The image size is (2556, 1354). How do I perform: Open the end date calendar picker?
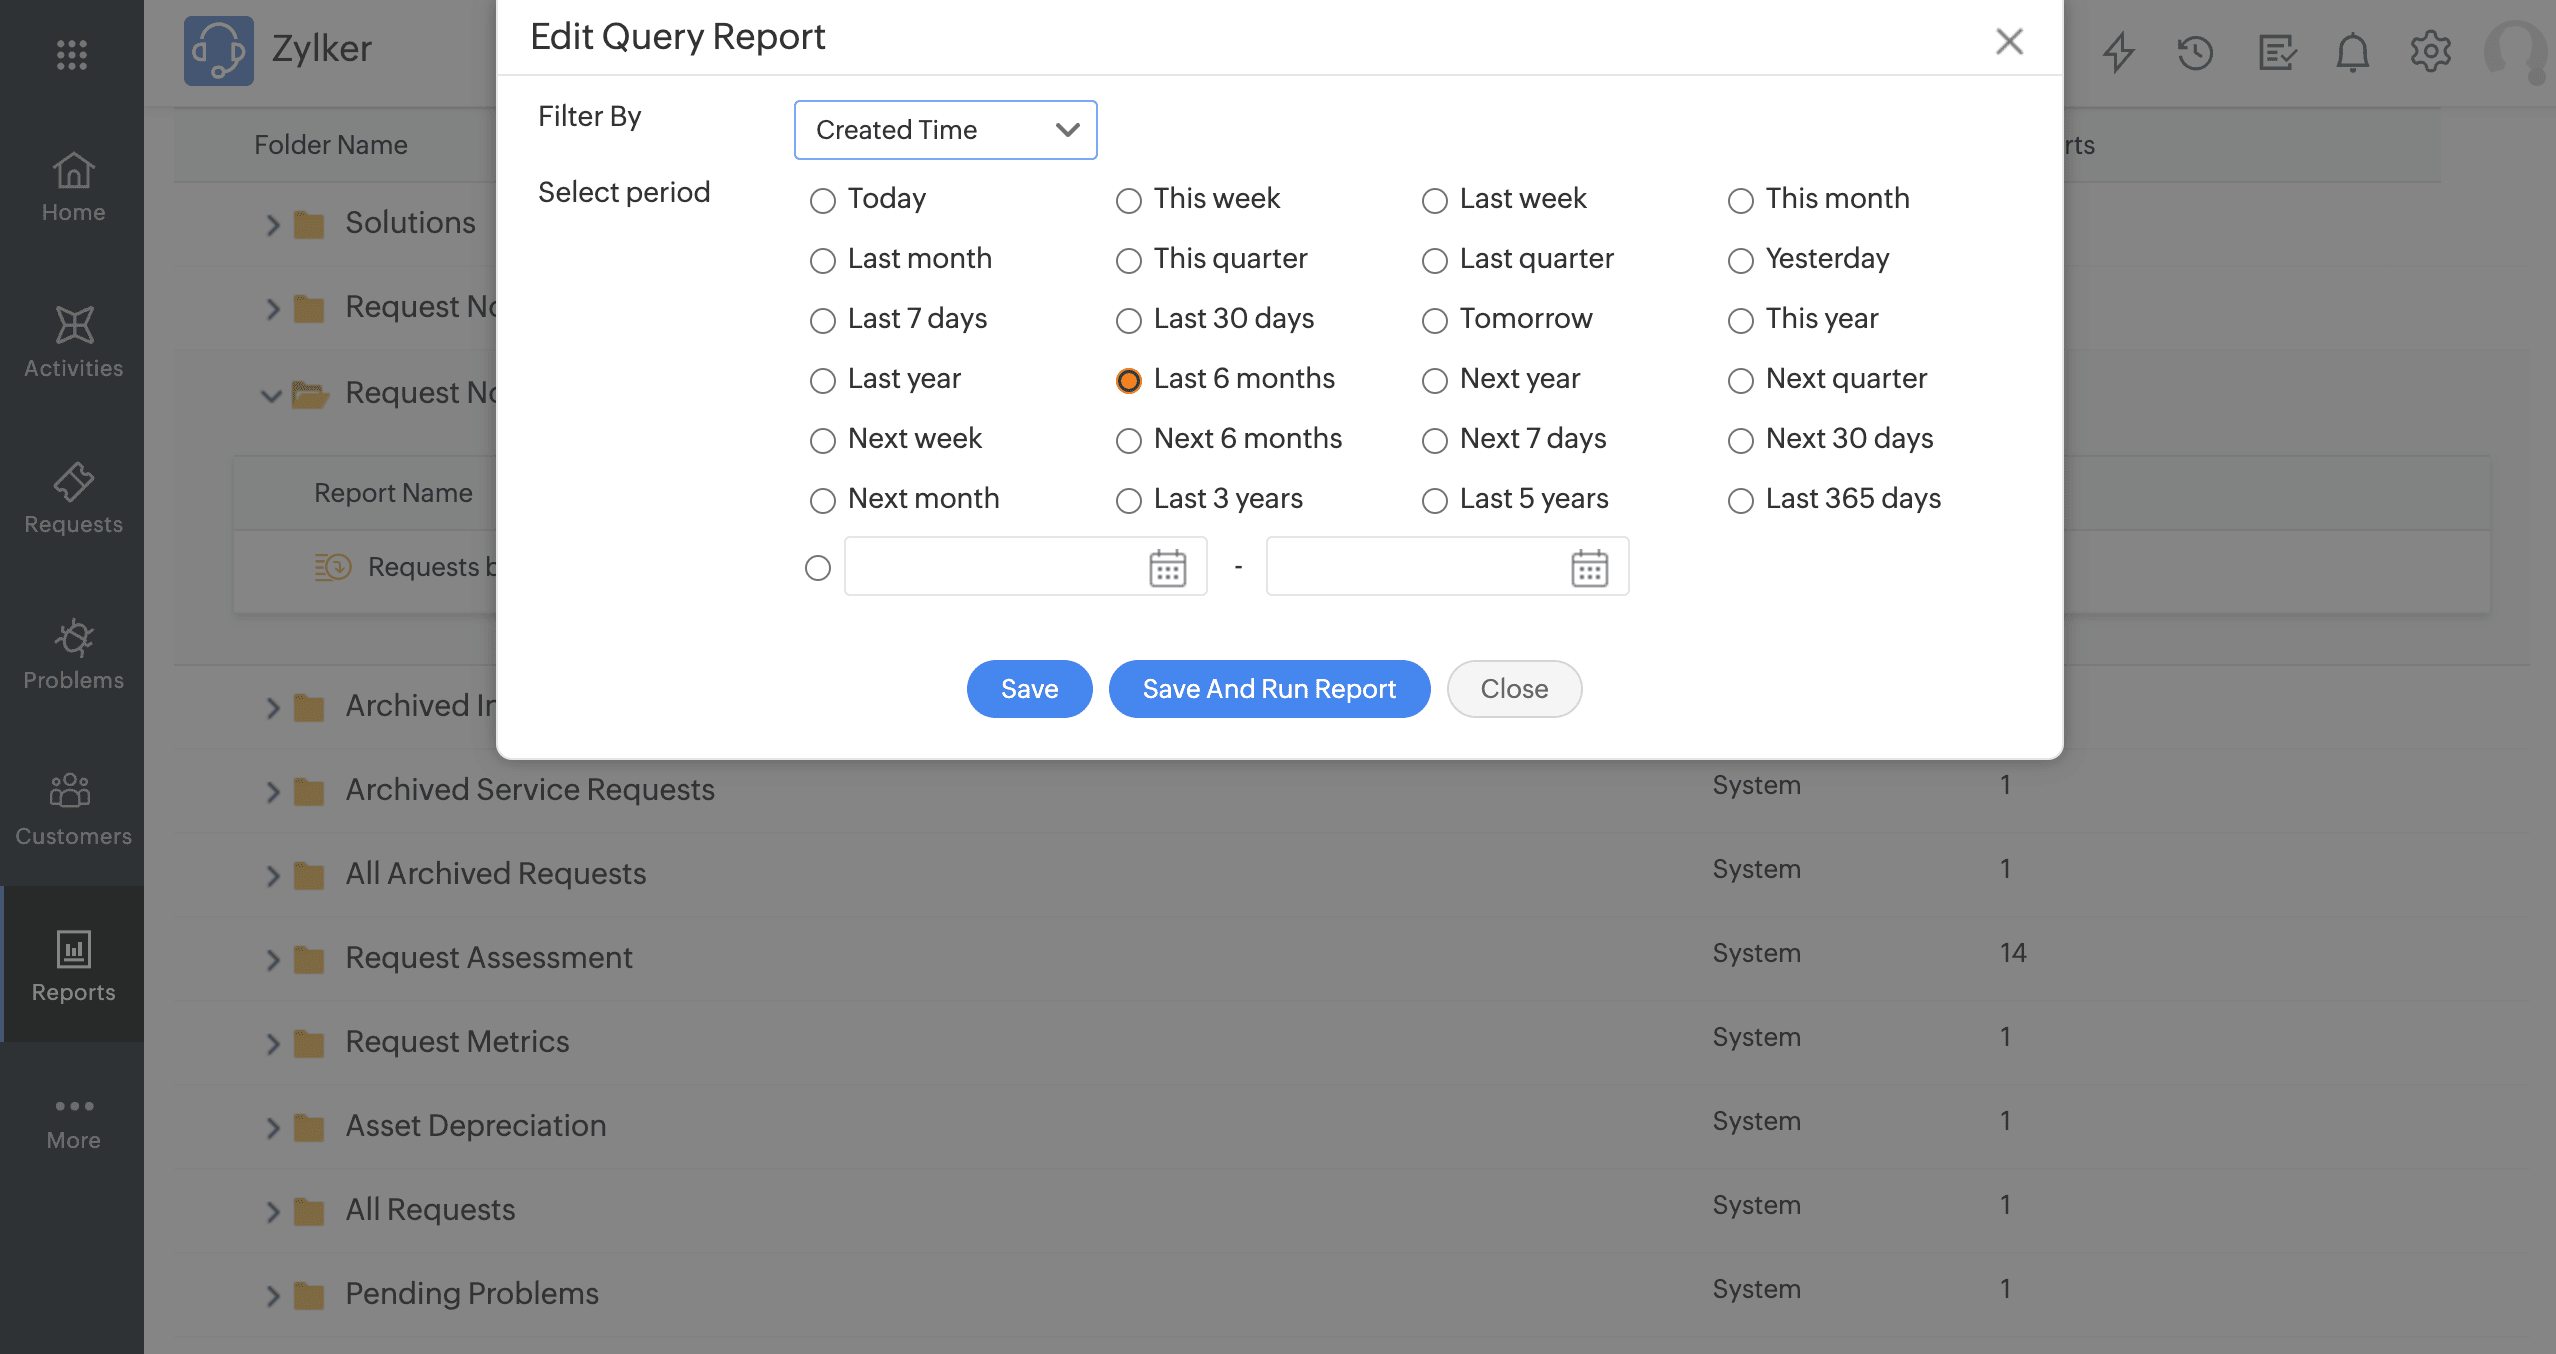pos(1589,568)
